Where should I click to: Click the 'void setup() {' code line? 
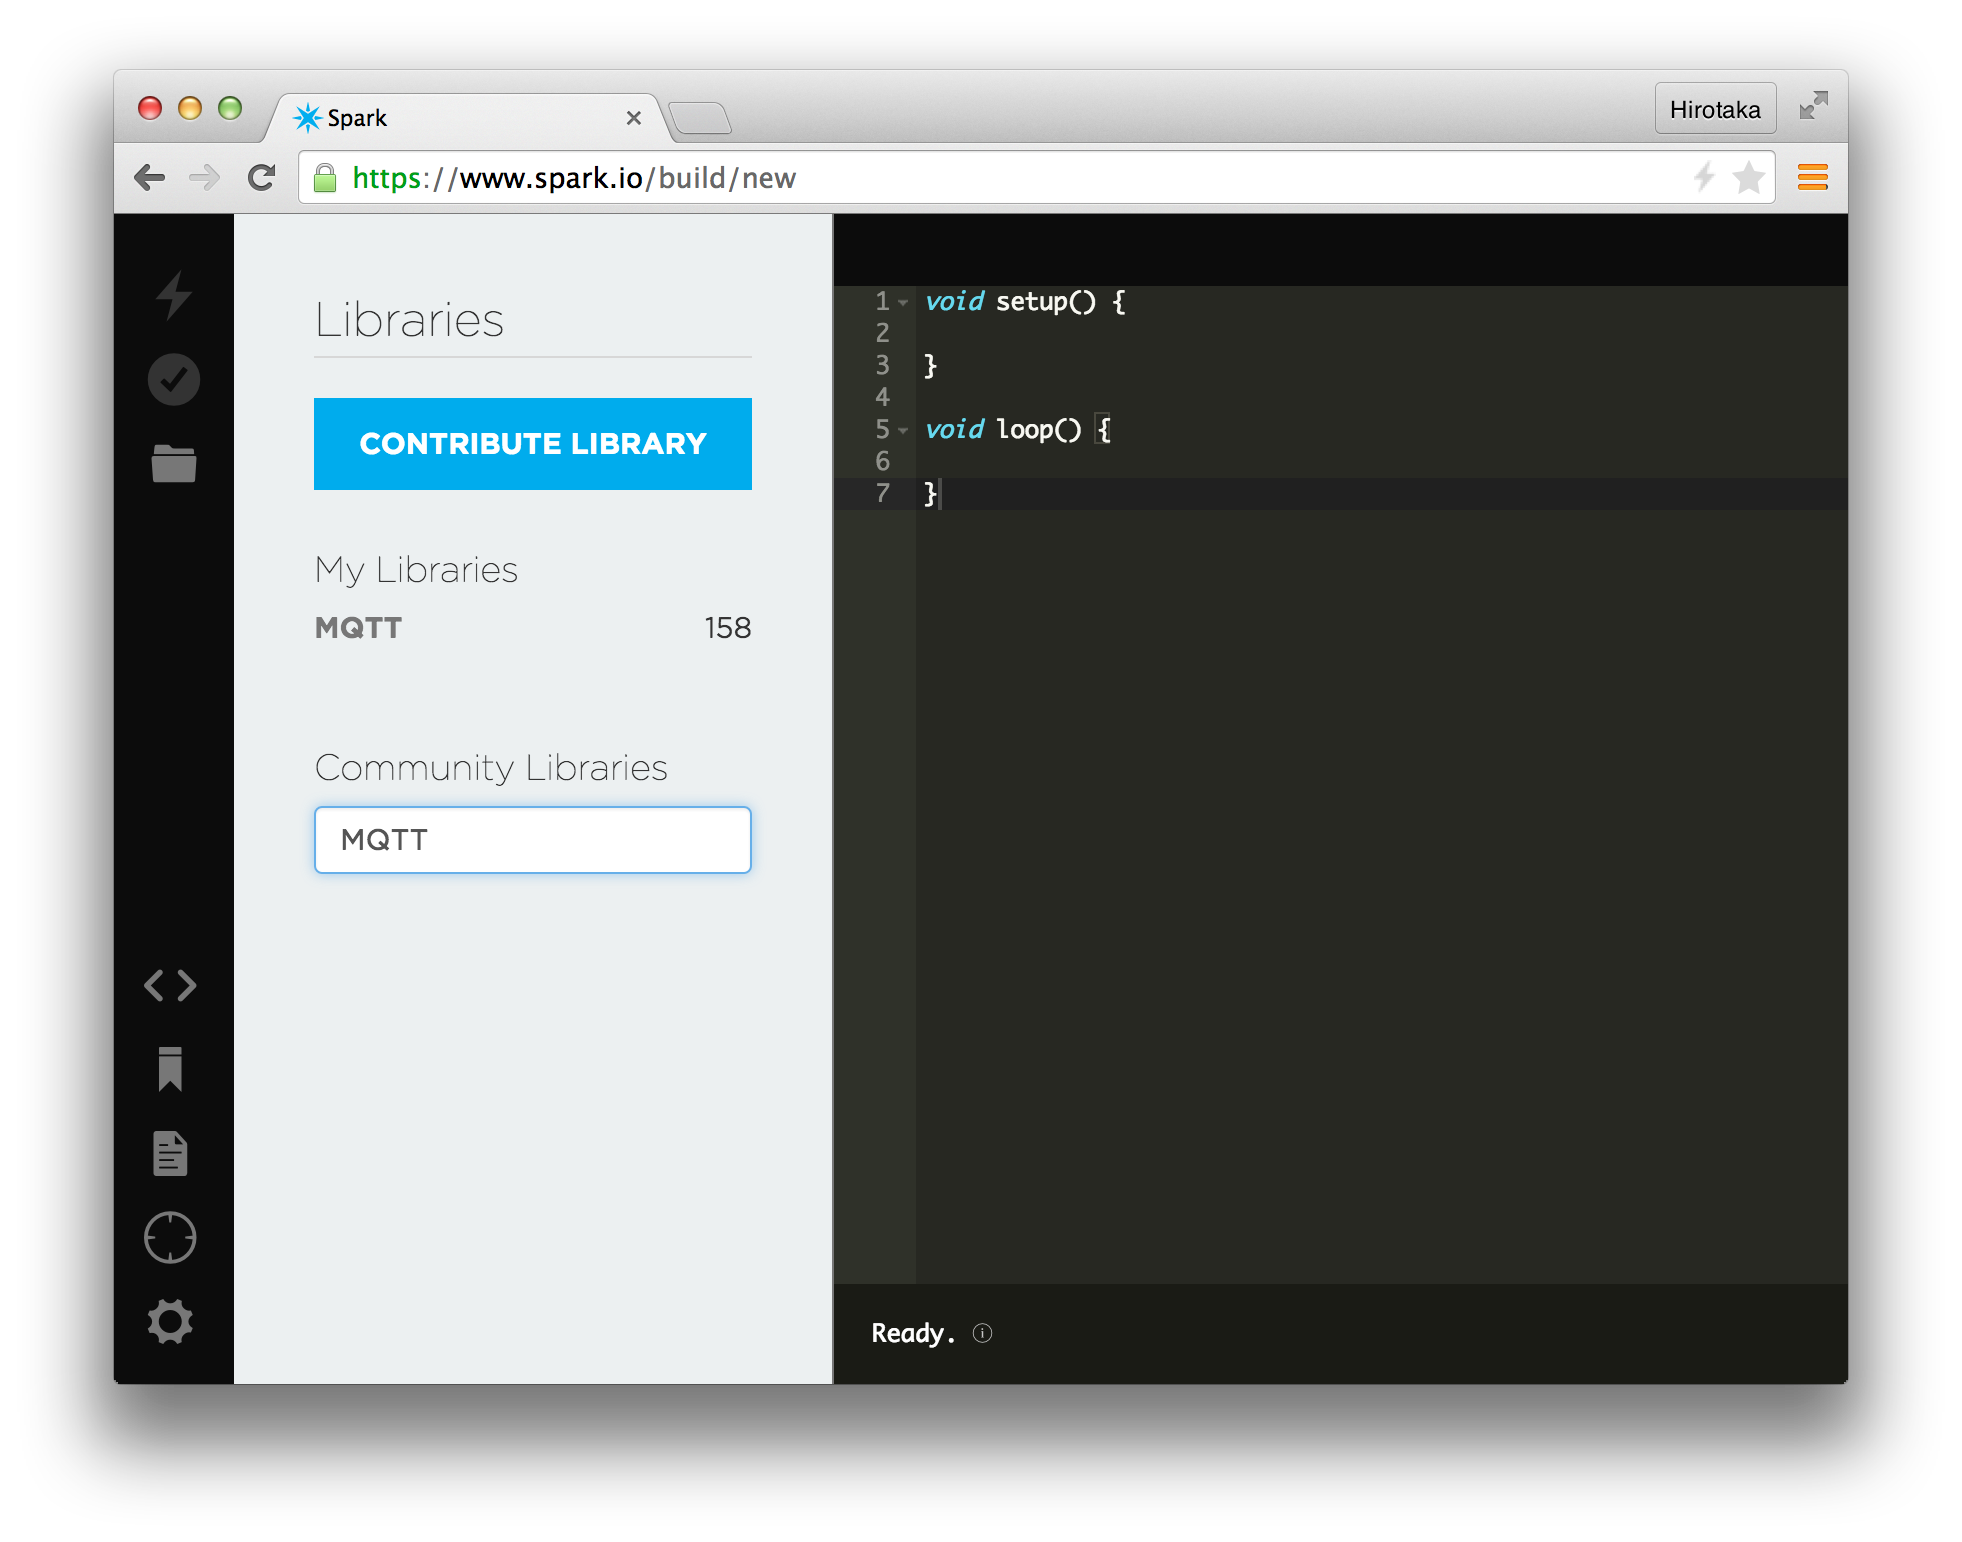pos(1026,302)
